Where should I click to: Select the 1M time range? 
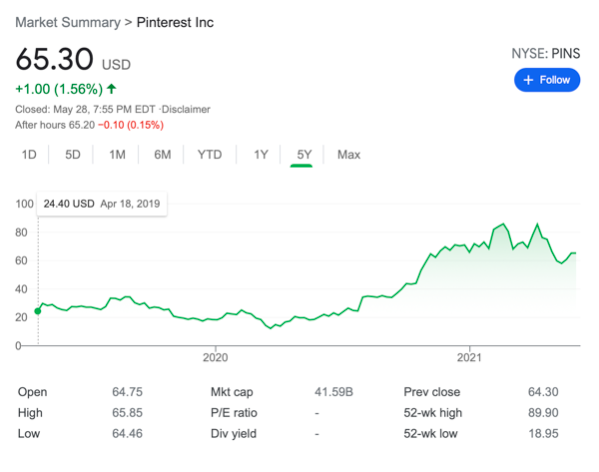pyautogui.click(x=117, y=155)
